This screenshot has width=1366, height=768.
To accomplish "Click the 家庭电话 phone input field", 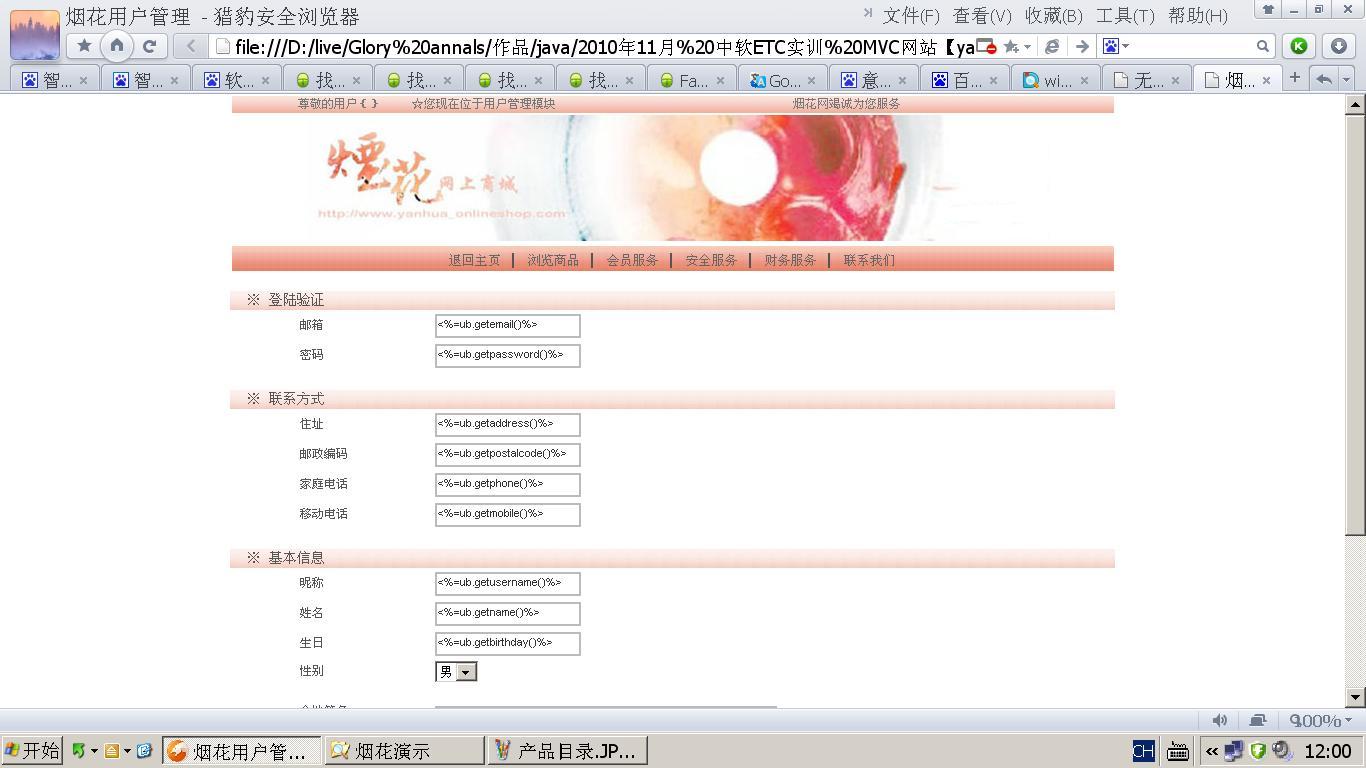I will coord(507,485).
